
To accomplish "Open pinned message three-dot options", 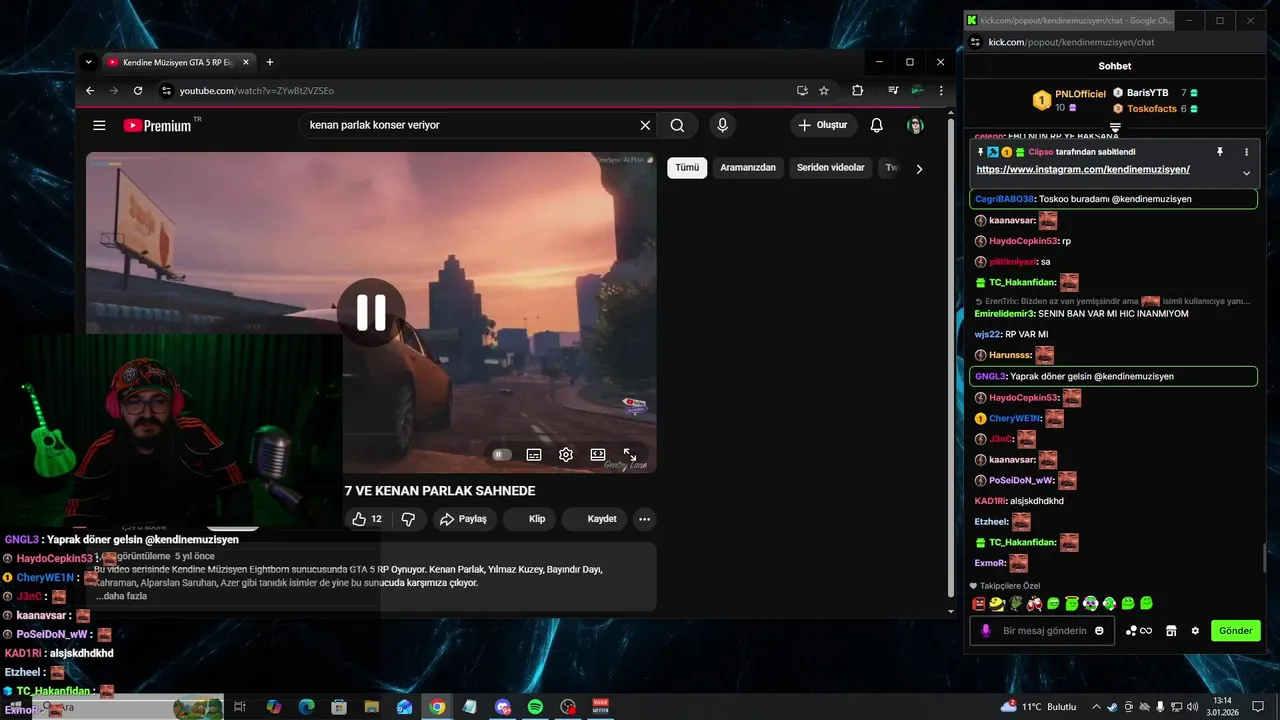I will point(1246,152).
